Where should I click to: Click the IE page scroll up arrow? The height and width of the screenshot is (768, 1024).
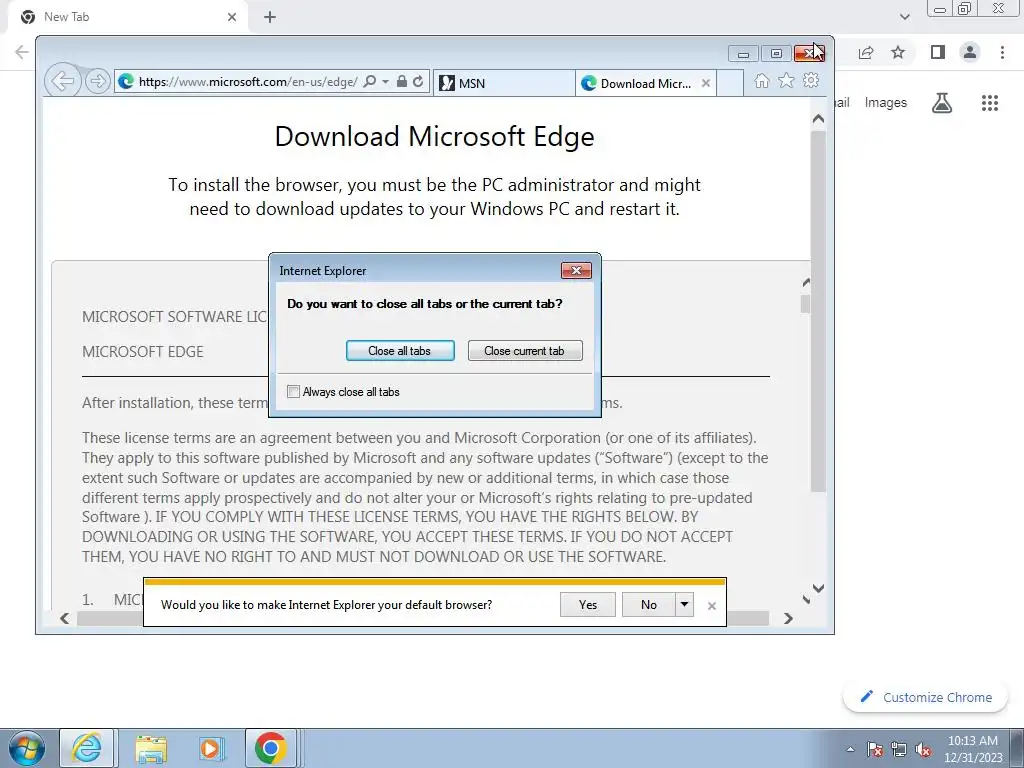tap(818, 119)
